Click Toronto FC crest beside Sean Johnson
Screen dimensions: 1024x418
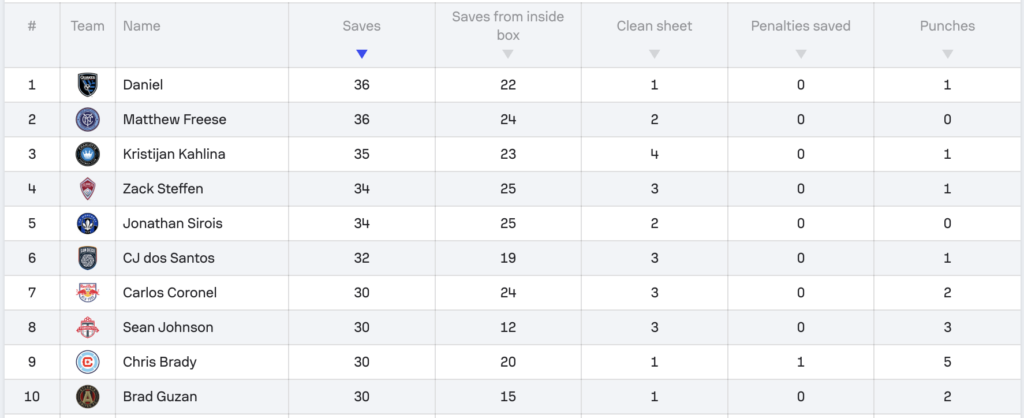point(88,327)
